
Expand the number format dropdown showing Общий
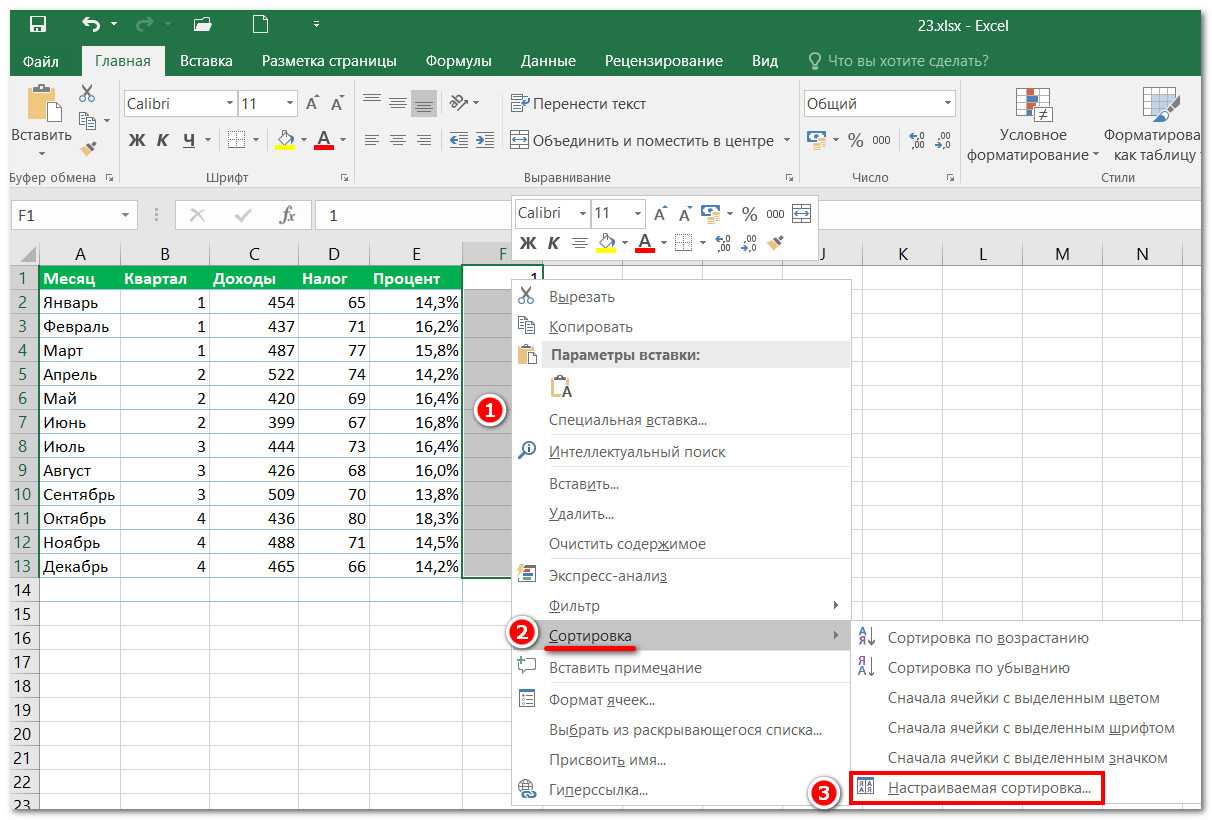tap(947, 104)
